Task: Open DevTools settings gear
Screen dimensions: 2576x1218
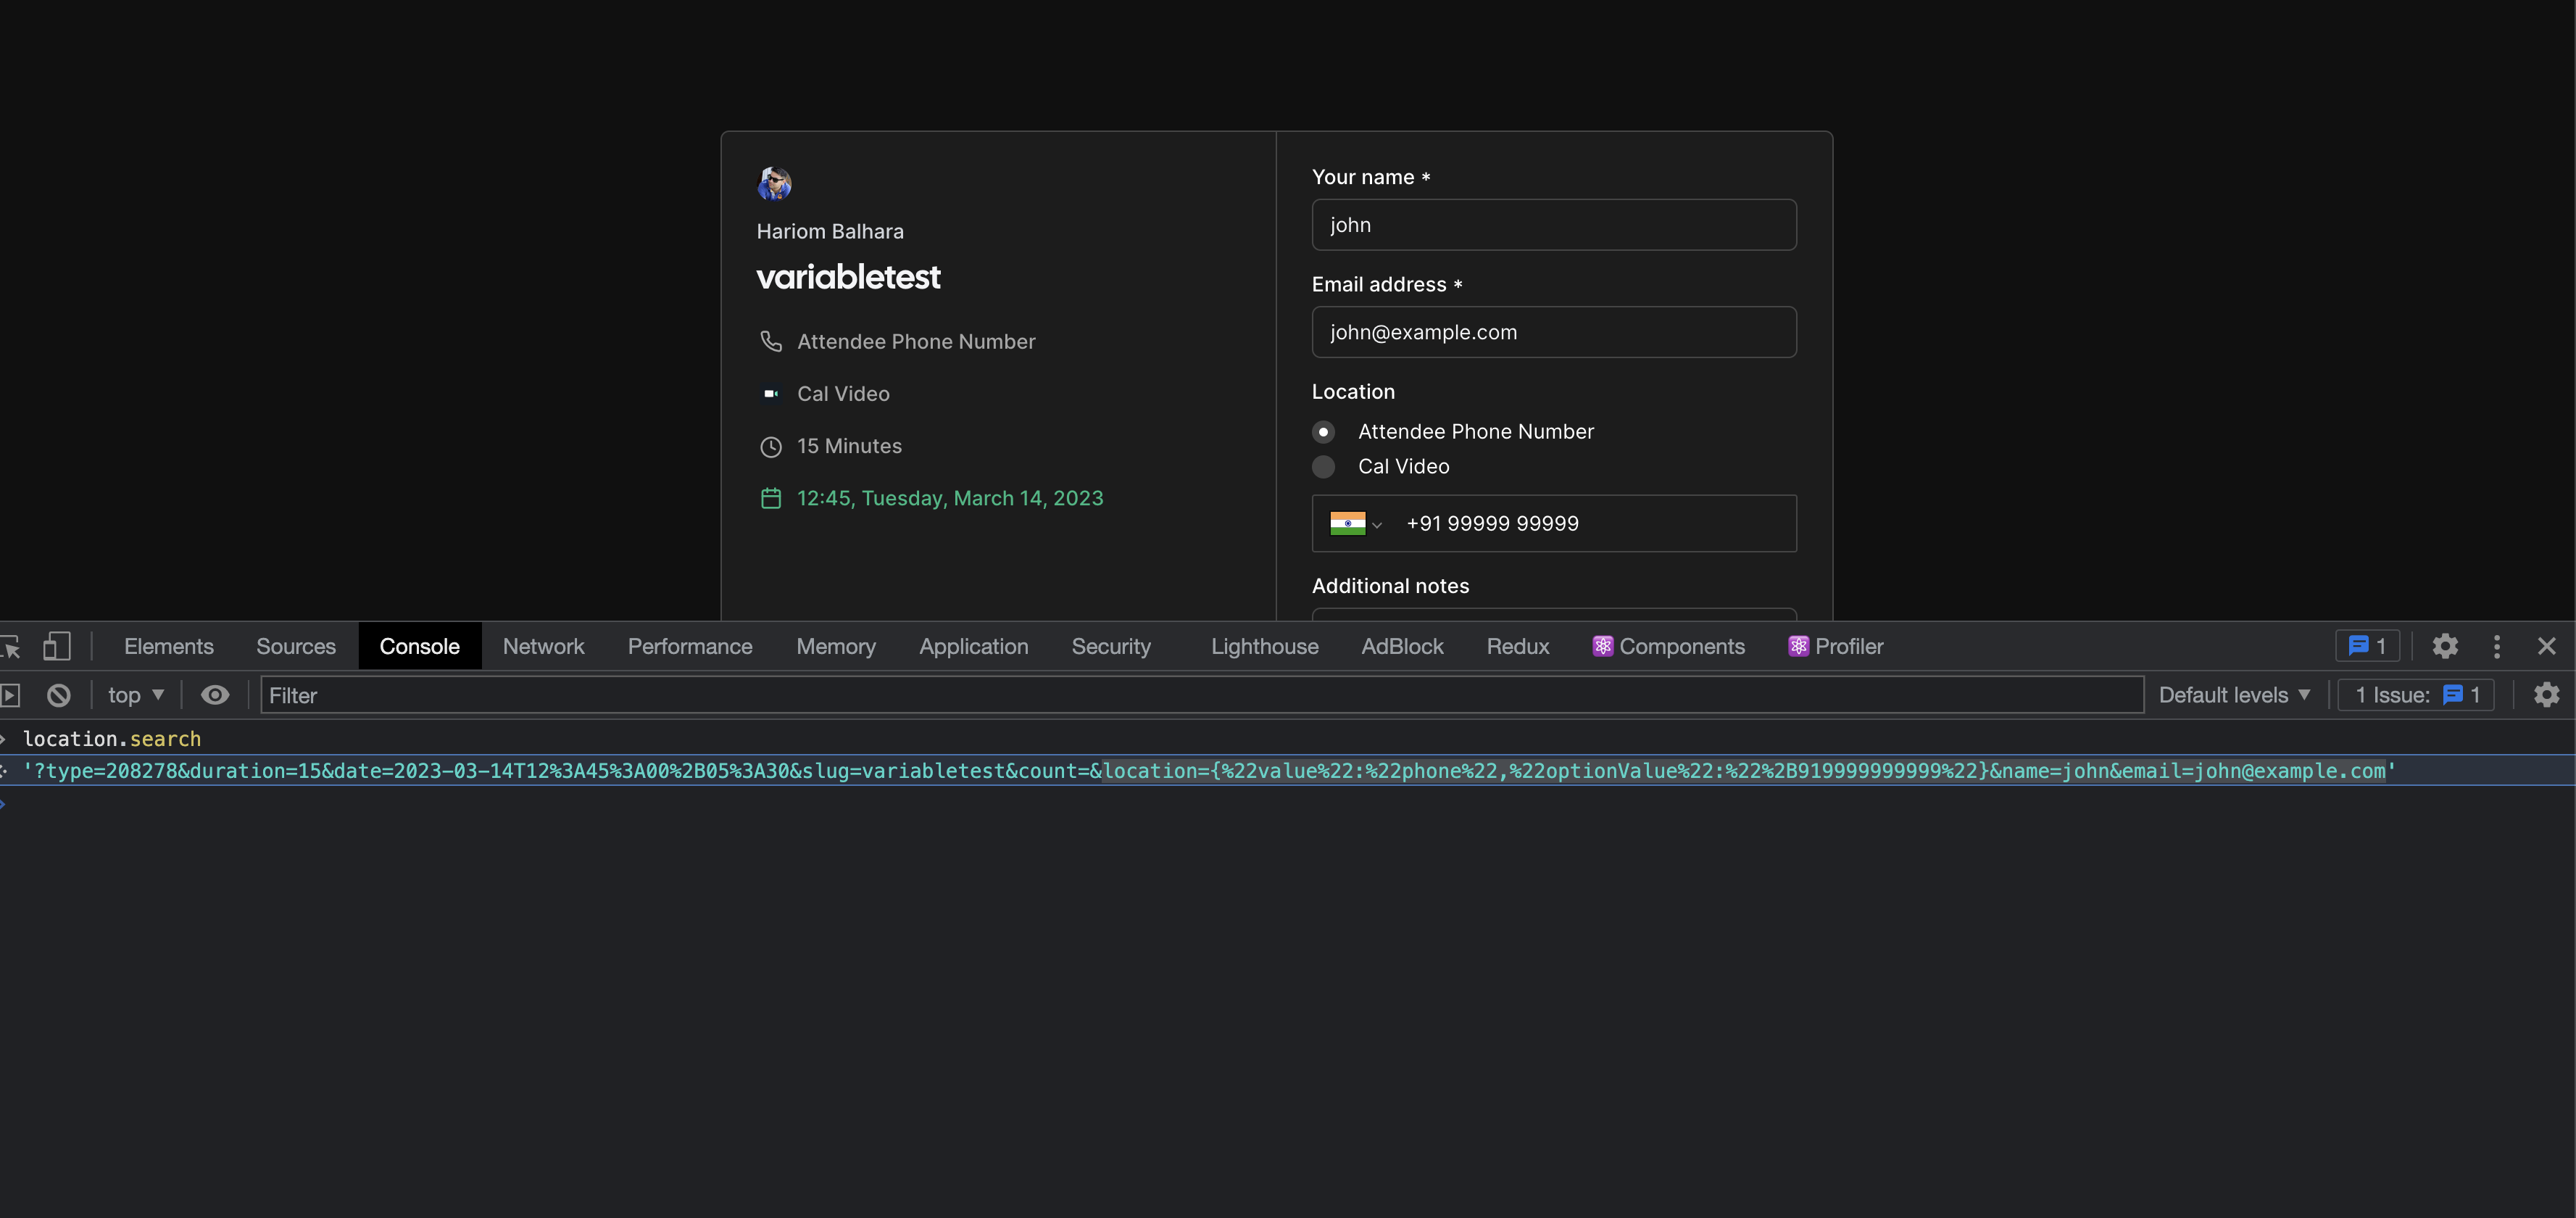Action: coord(2445,646)
